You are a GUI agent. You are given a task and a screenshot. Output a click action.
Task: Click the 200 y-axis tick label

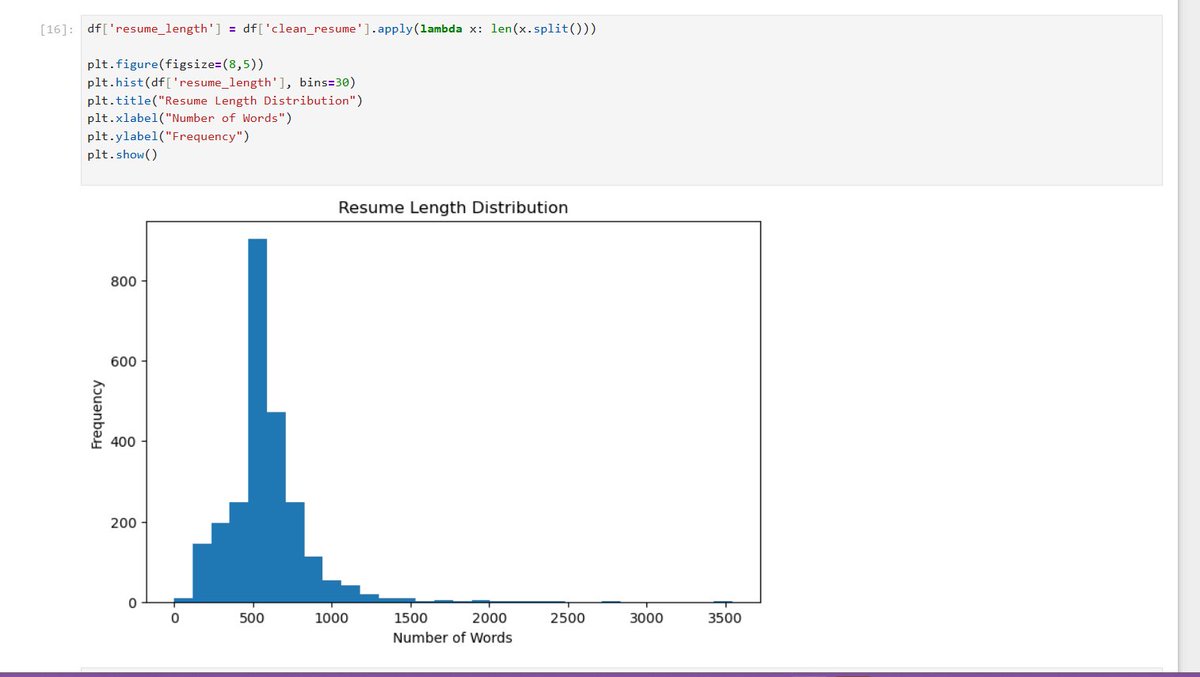[x=124, y=523]
